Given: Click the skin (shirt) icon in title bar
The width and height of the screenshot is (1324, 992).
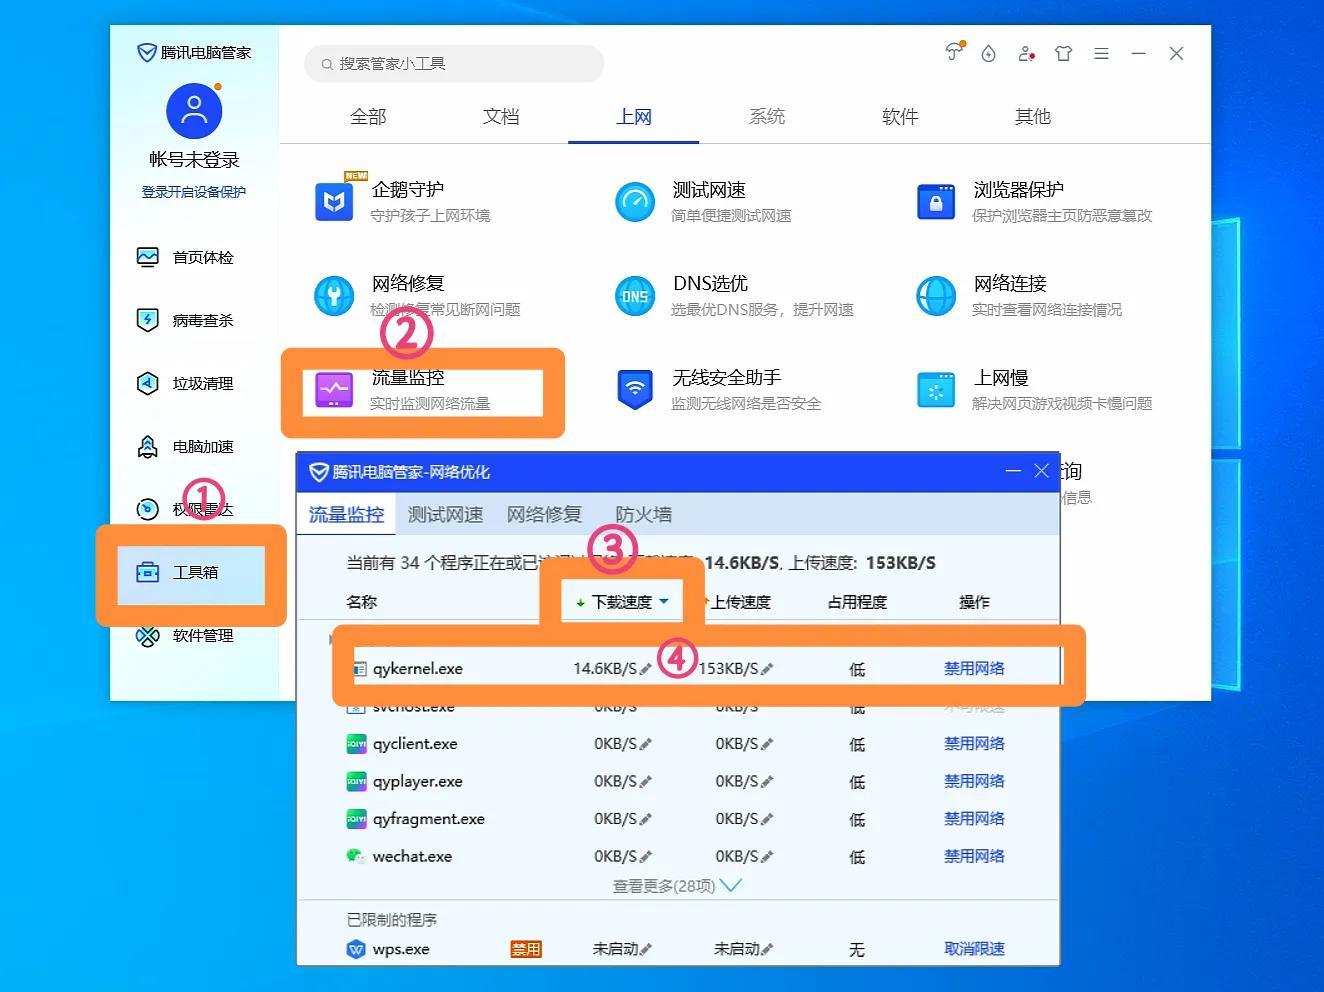Looking at the screenshot, I should click(x=1063, y=54).
